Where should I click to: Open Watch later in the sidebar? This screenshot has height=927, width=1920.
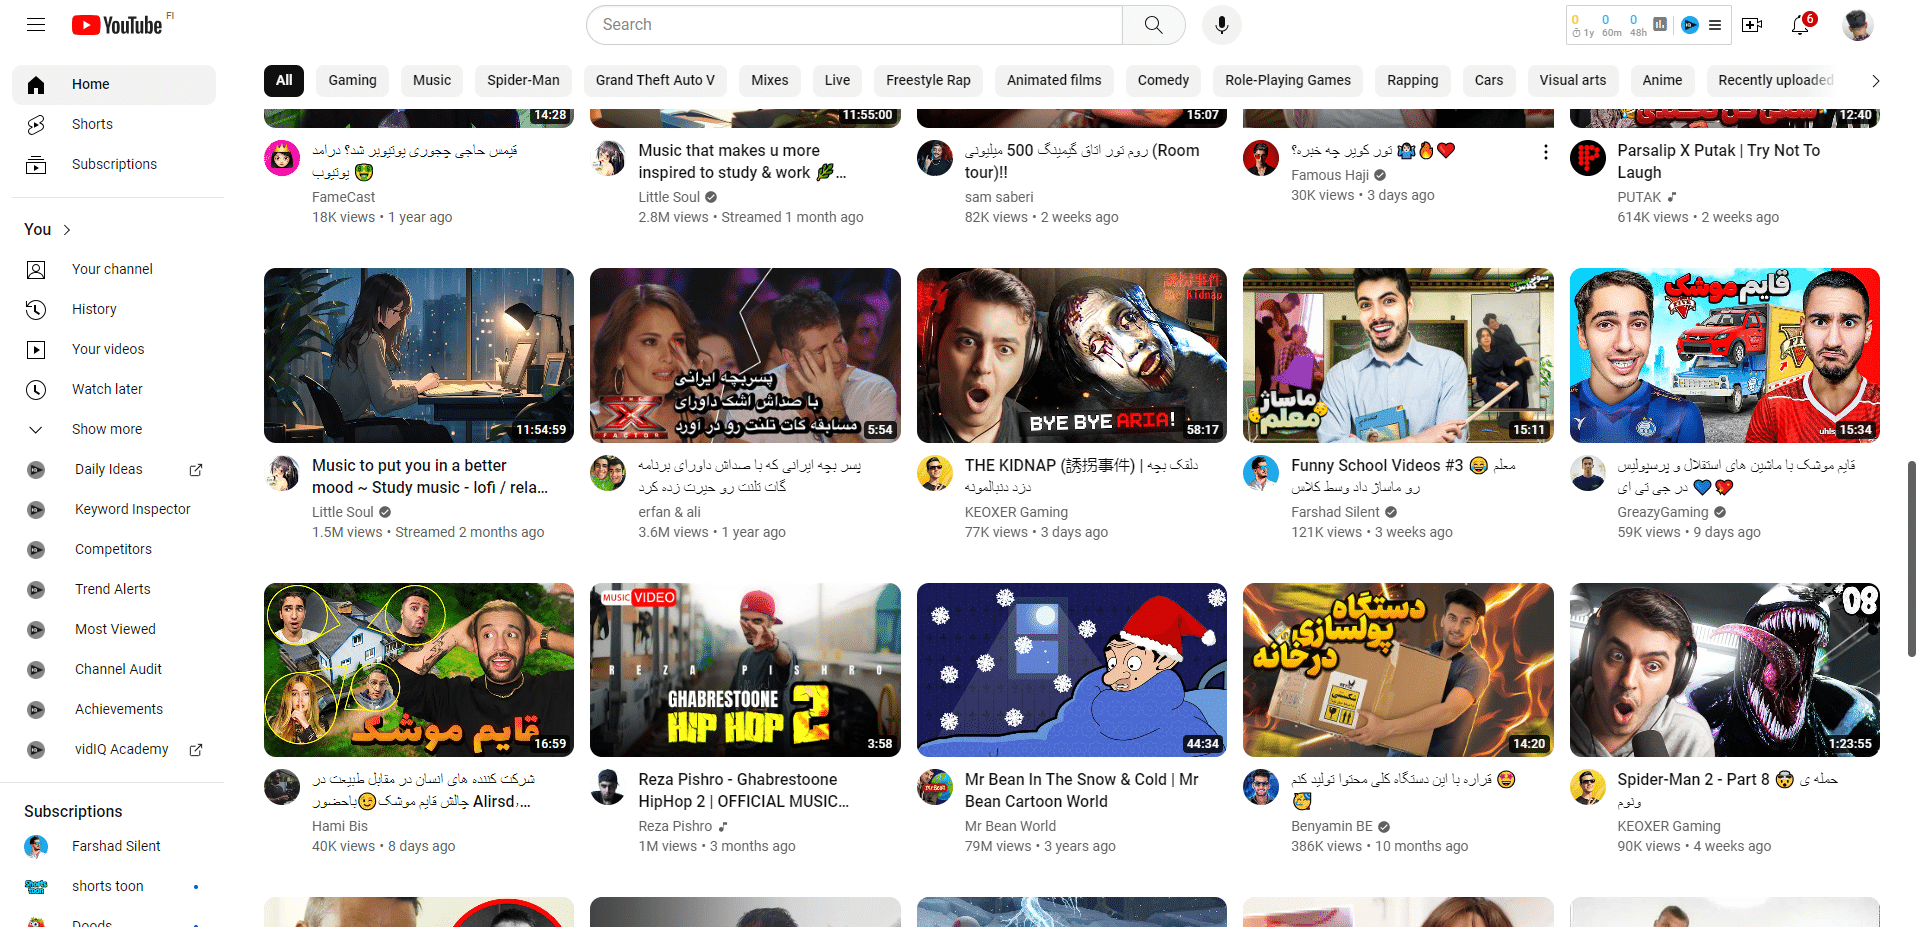point(107,389)
